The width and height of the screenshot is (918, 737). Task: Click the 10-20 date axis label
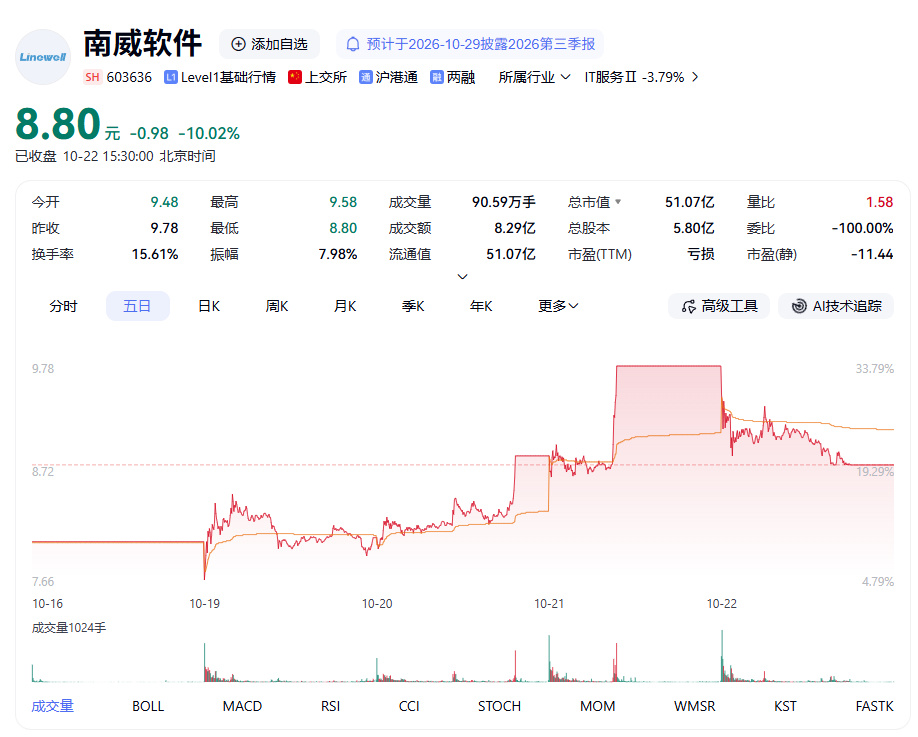tap(377, 604)
